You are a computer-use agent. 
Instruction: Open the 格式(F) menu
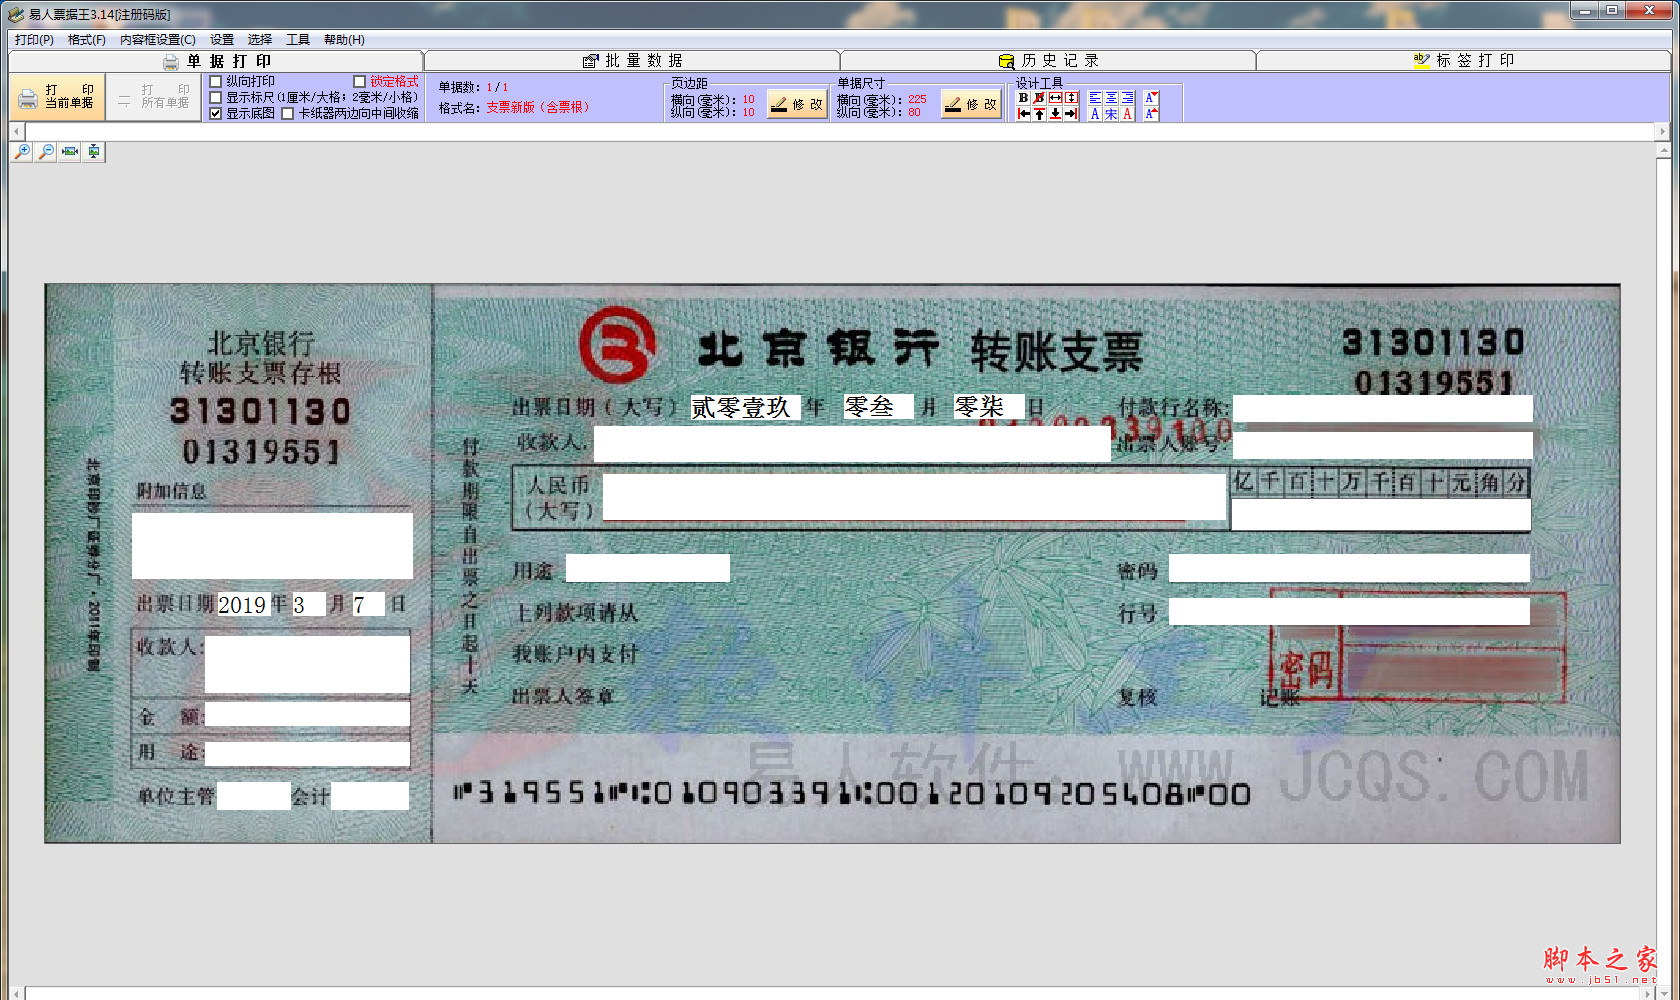(87, 40)
